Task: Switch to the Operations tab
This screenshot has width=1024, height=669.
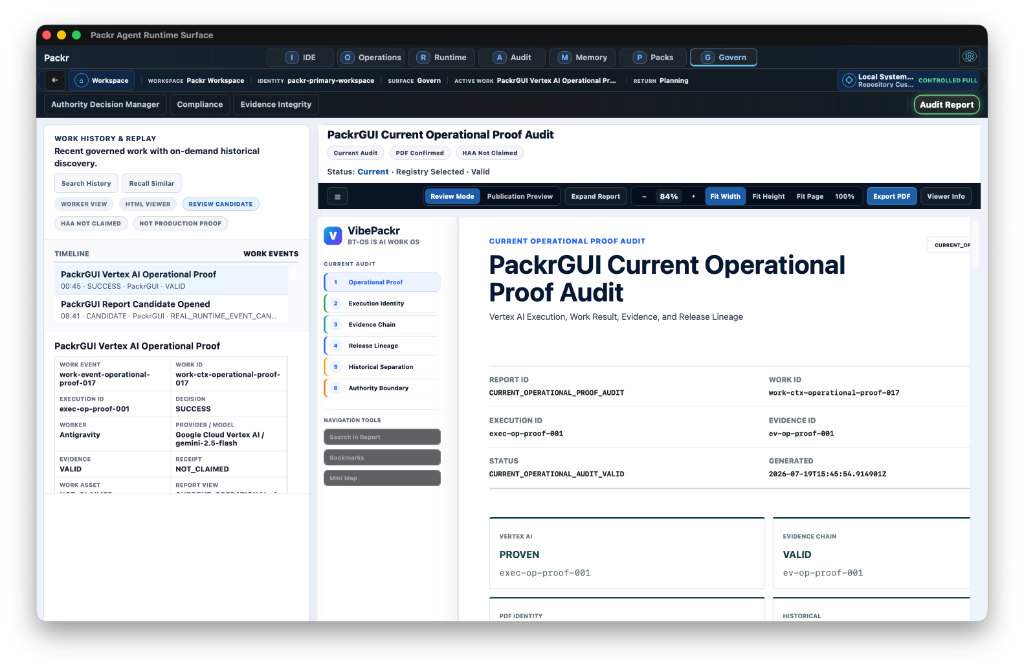Action: (x=372, y=57)
